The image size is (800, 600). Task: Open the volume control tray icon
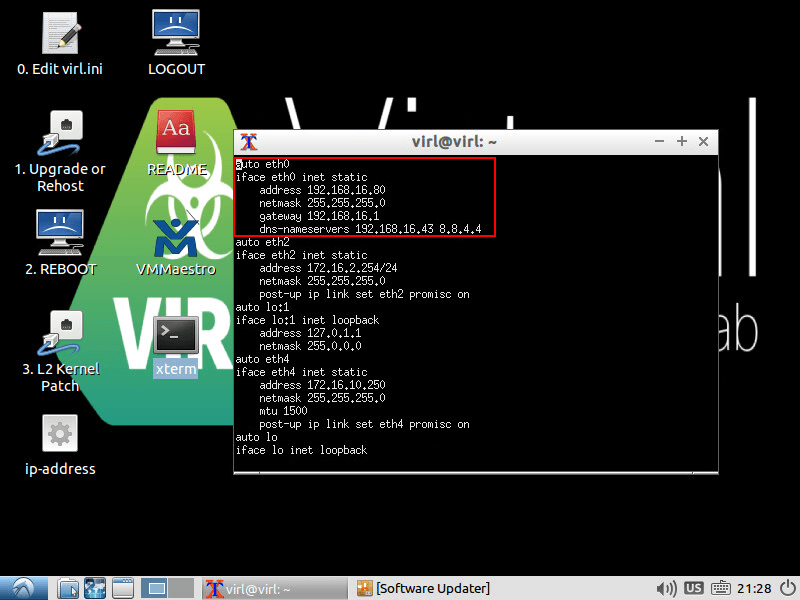[666, 589]
